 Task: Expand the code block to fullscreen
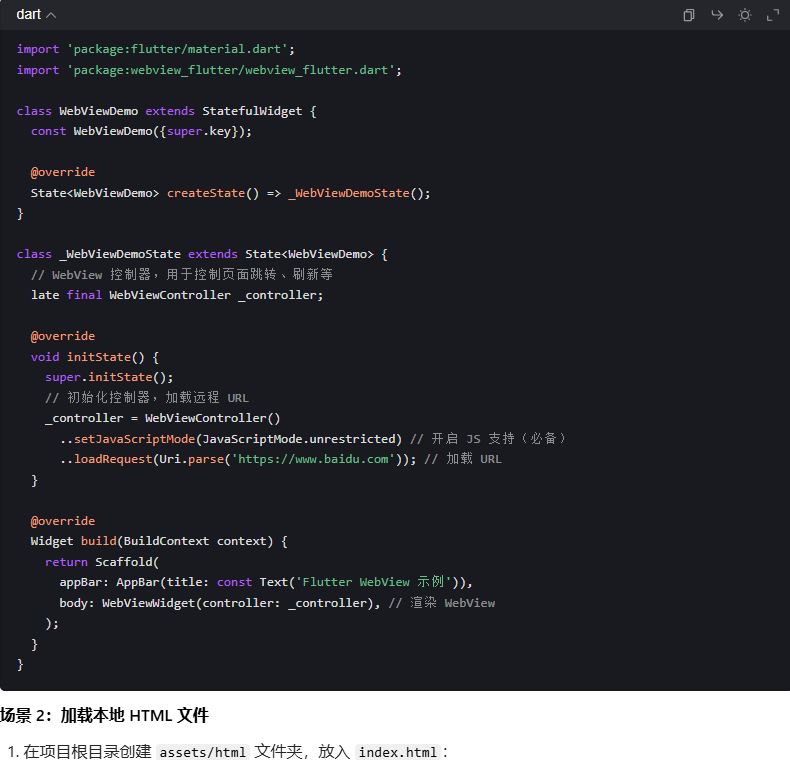tap(773, 15)
